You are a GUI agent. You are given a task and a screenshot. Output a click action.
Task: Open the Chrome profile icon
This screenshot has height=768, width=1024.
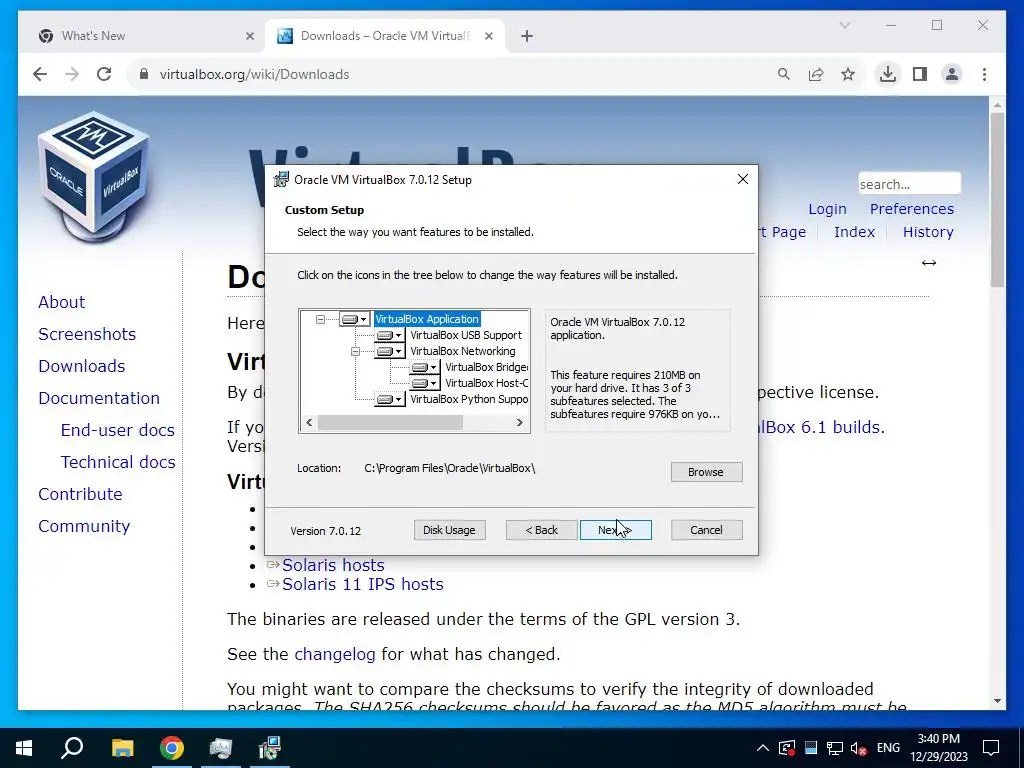[x=952, y=74]
